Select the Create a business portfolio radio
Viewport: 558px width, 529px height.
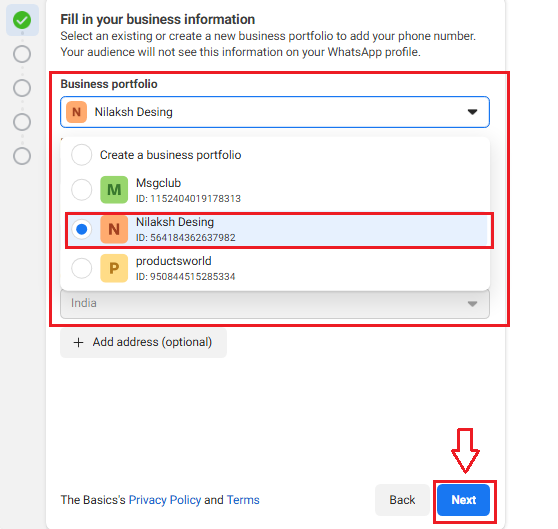(81, 155)
